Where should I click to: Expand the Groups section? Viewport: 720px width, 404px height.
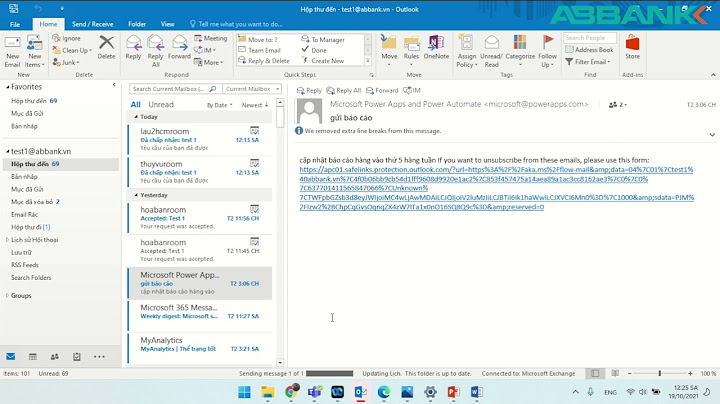click(x=7, y=296)
